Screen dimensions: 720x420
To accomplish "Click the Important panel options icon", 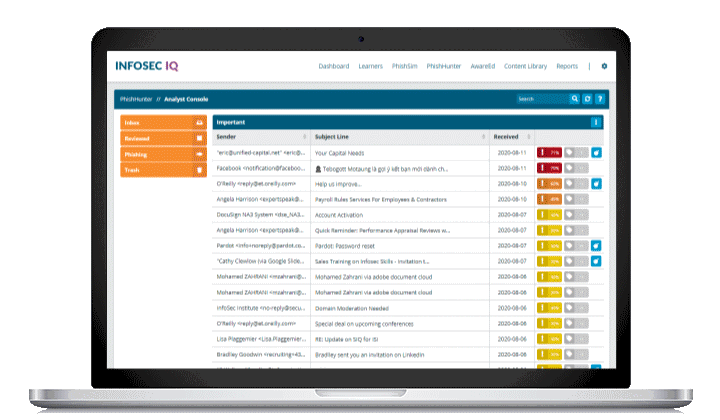I will (x=596, y=122).
